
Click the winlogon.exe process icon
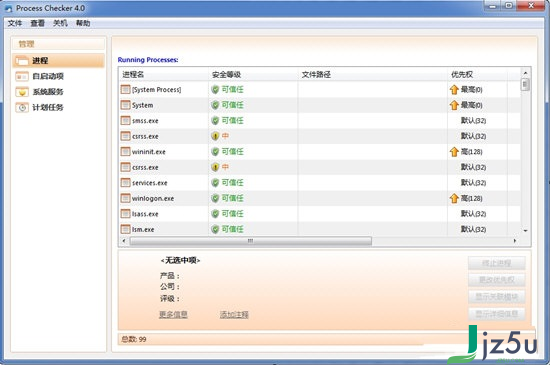click(x=125, y=198)
